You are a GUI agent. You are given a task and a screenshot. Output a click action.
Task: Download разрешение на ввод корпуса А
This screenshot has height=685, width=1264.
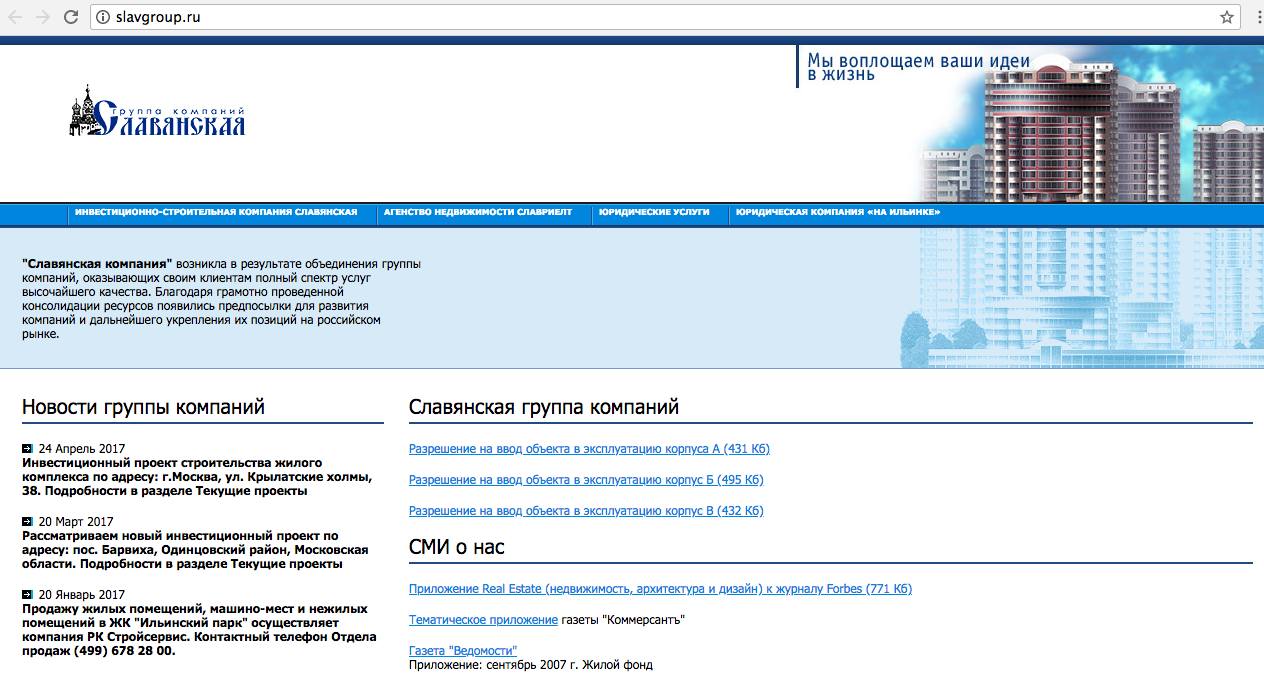(589, 448)
